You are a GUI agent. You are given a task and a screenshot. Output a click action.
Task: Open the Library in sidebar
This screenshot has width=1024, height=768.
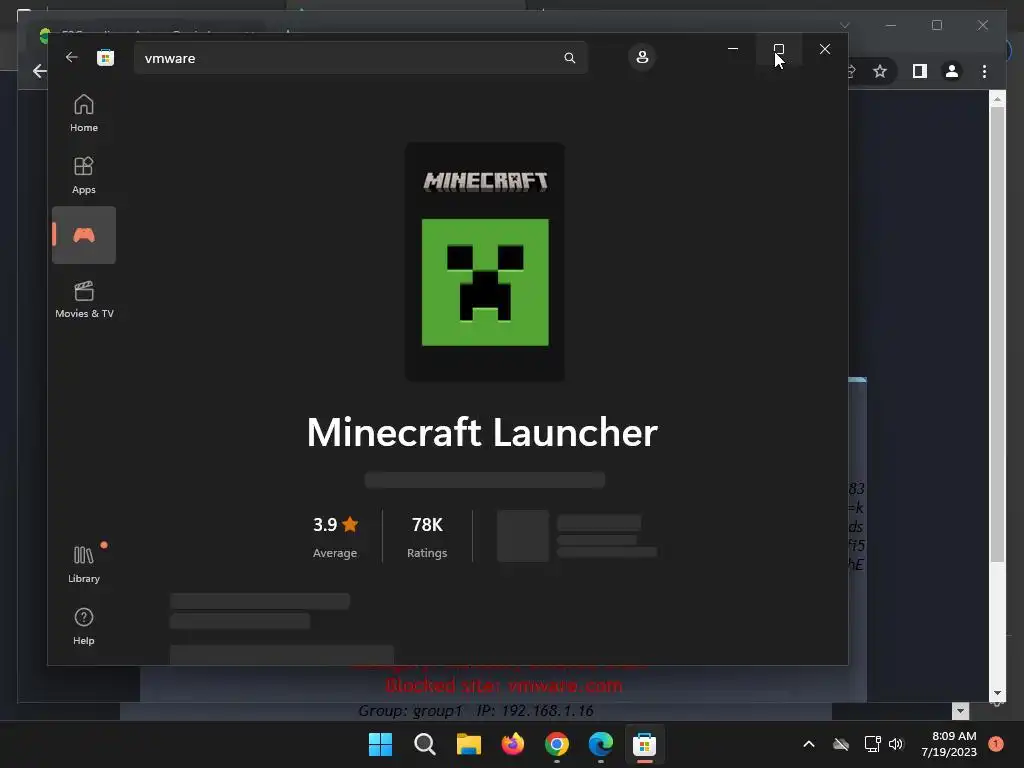coord(84,564)
